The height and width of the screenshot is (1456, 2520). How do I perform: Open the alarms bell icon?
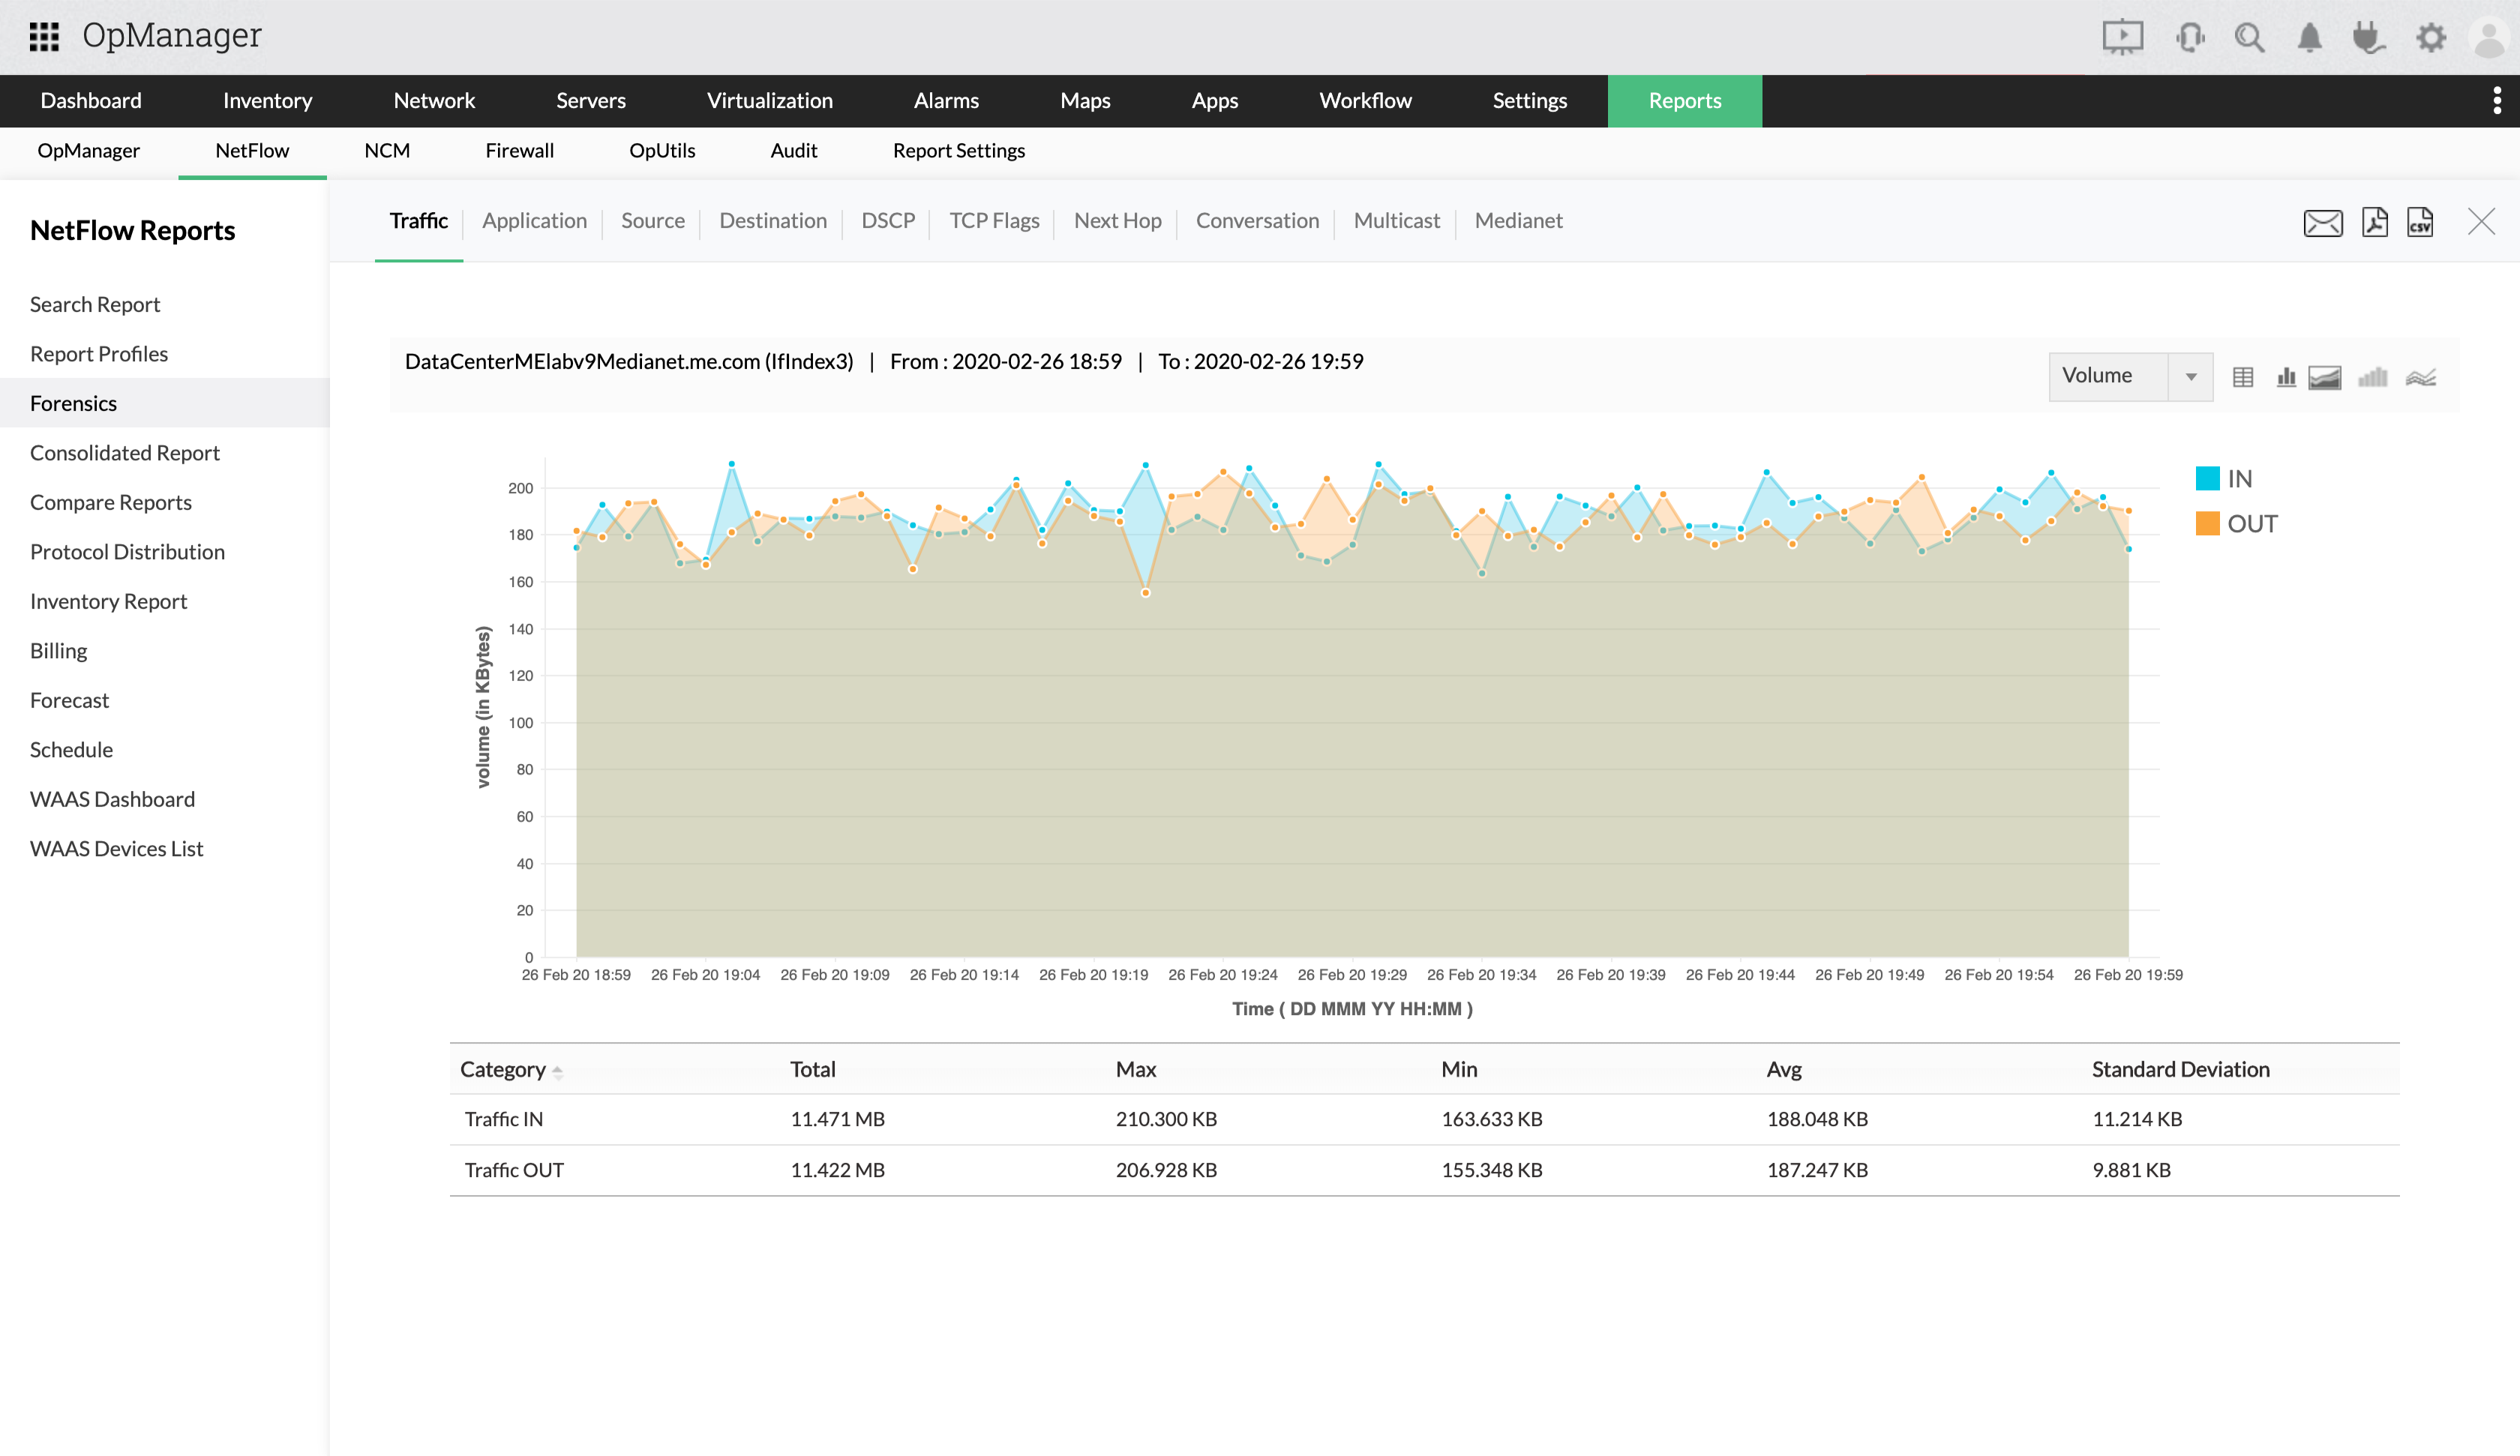click(x=2309, y=38)
